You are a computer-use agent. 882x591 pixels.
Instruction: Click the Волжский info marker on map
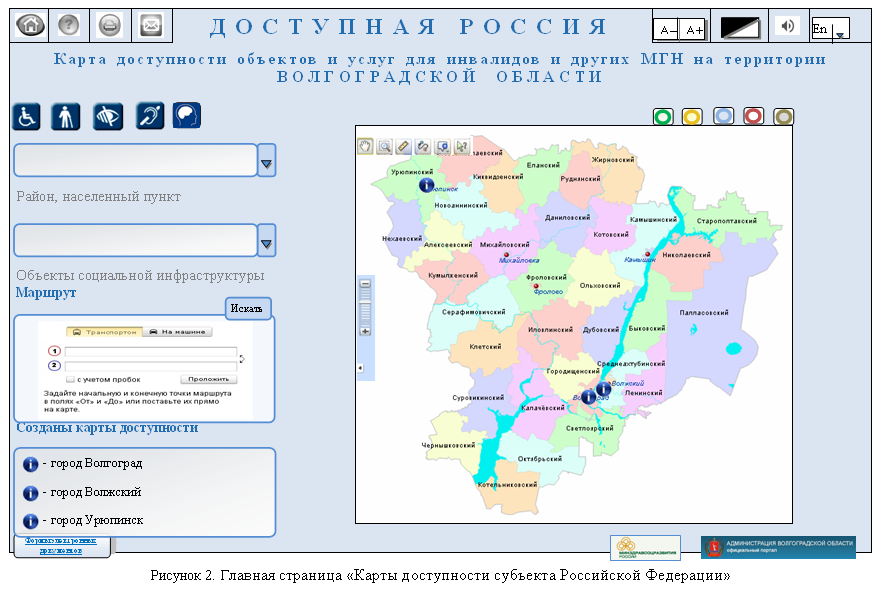(x=604, y=389)
